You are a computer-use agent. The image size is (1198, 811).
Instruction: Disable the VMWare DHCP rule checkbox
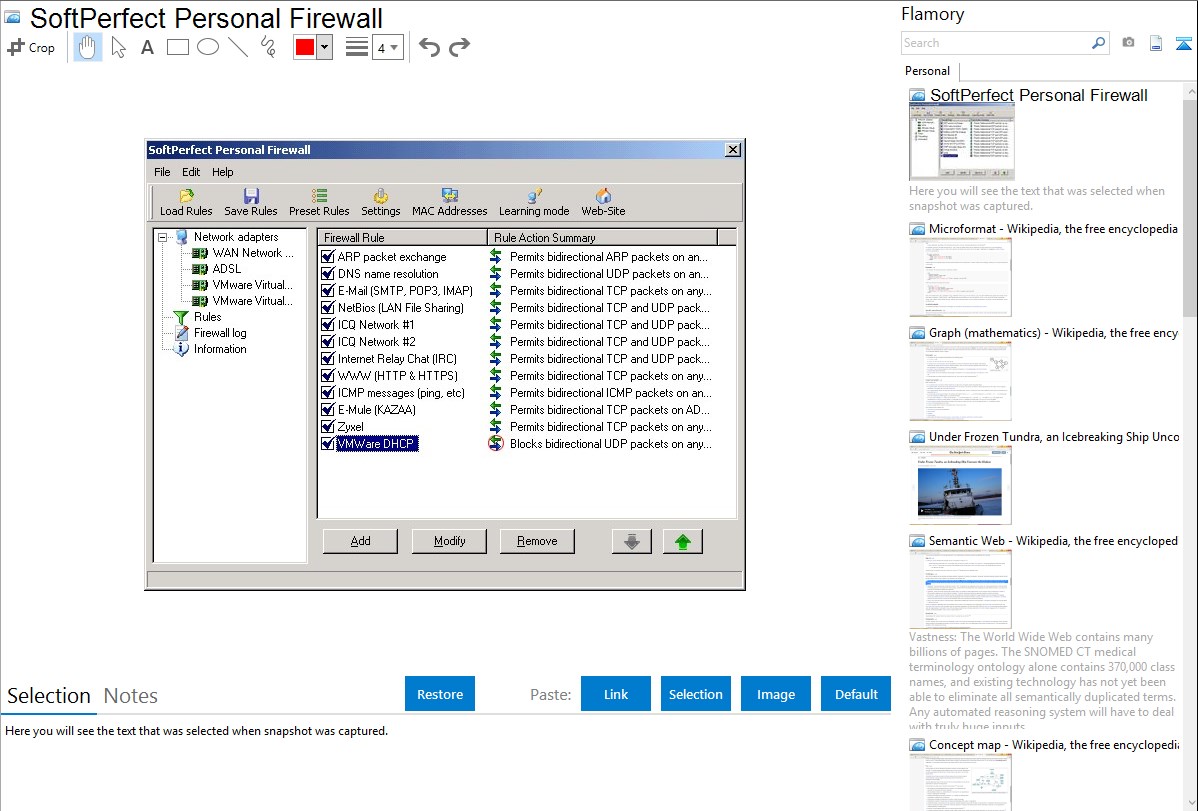[x=327, y=444]
